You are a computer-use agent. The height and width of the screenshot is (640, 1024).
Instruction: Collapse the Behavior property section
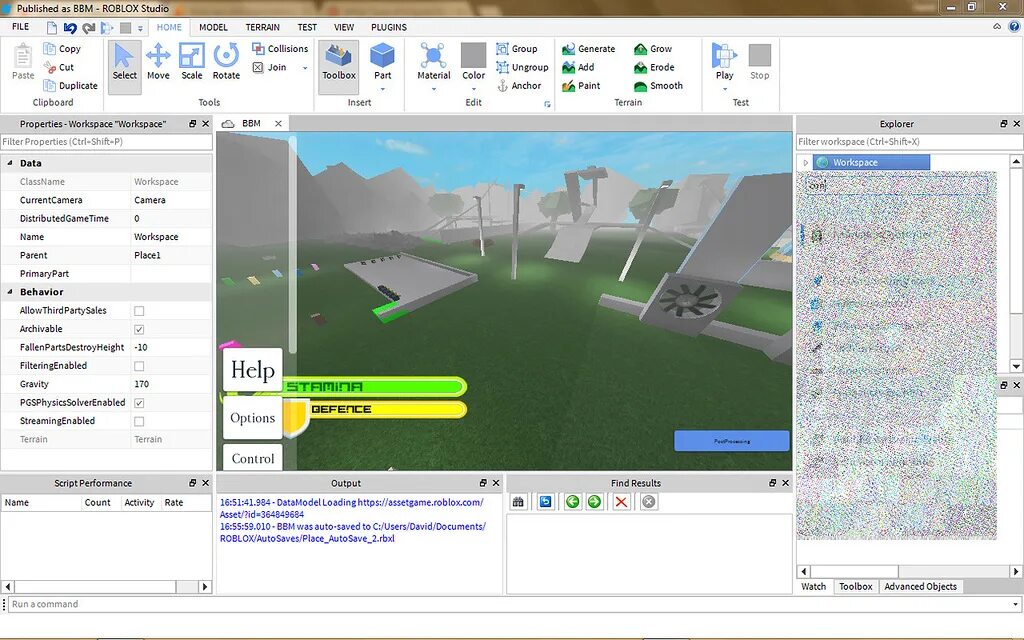[x=10, y=291]
